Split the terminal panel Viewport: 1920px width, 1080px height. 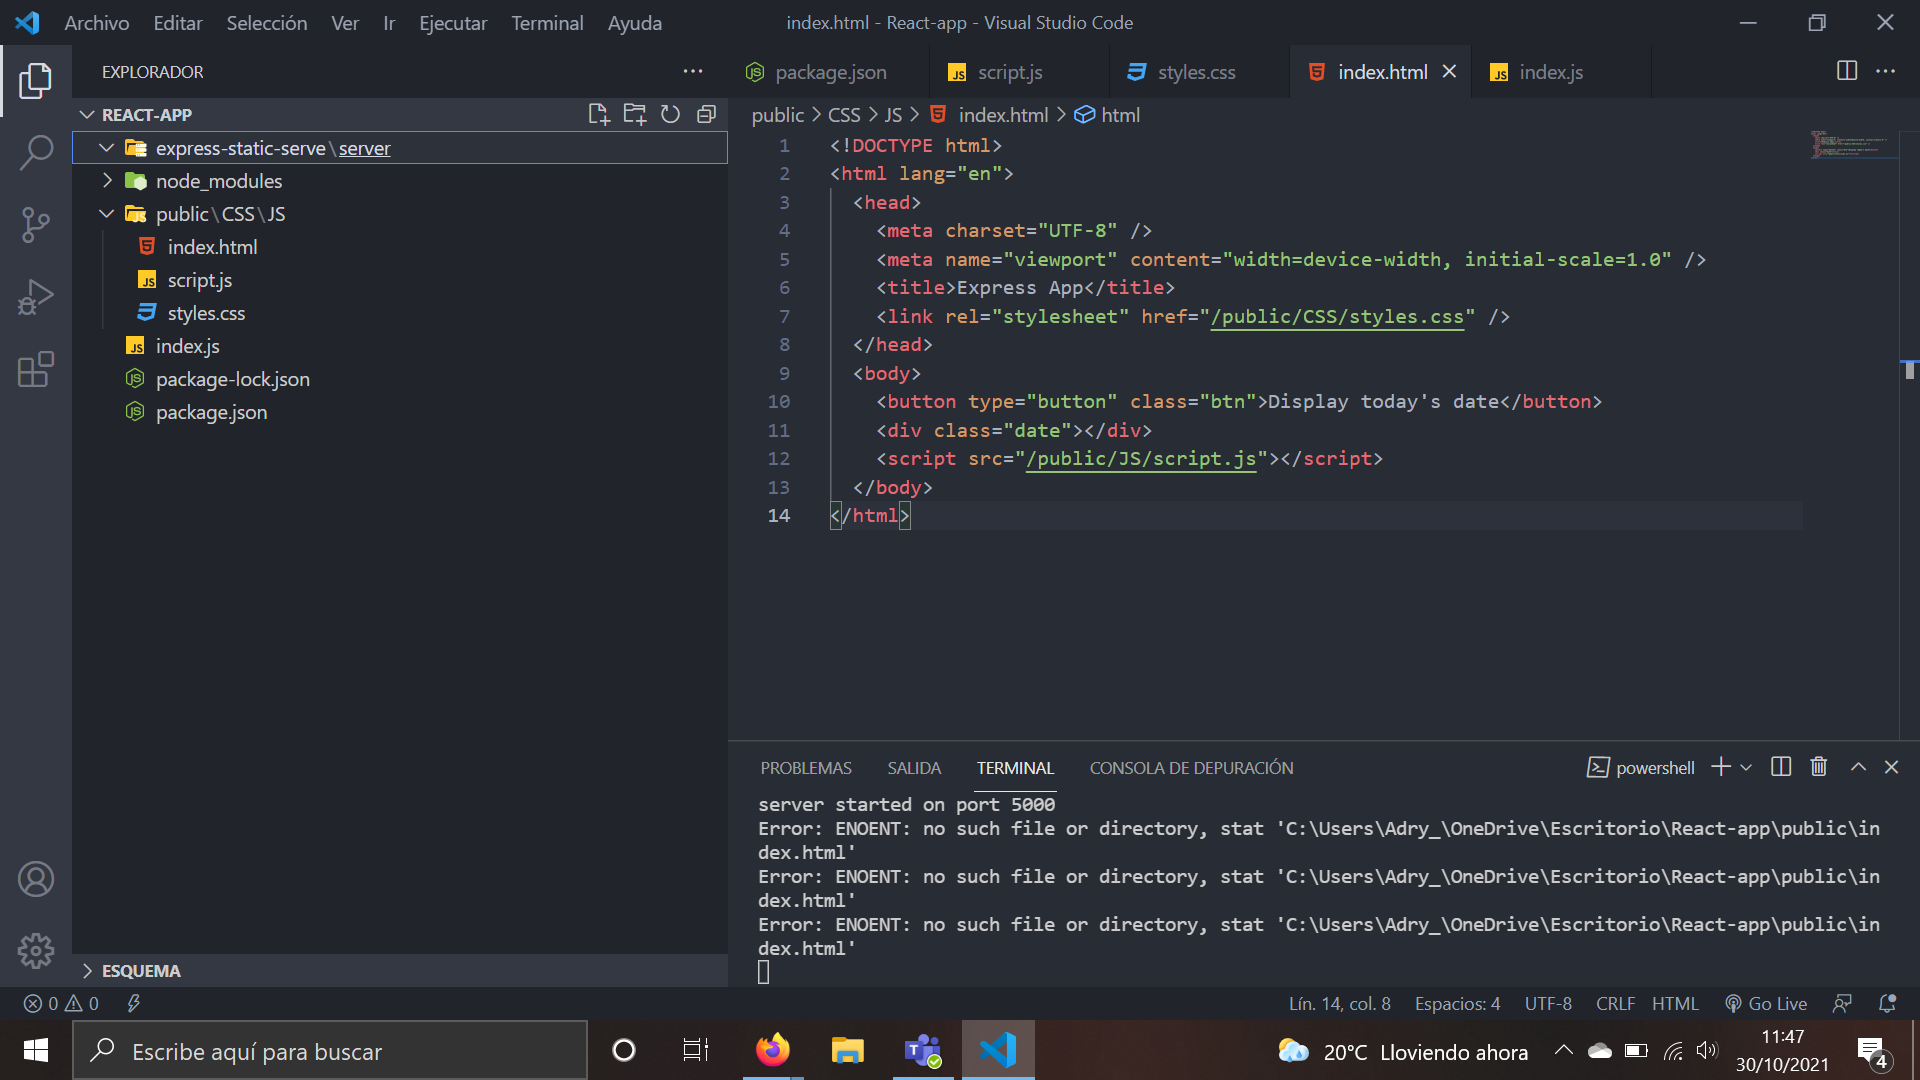(1781, 767)
